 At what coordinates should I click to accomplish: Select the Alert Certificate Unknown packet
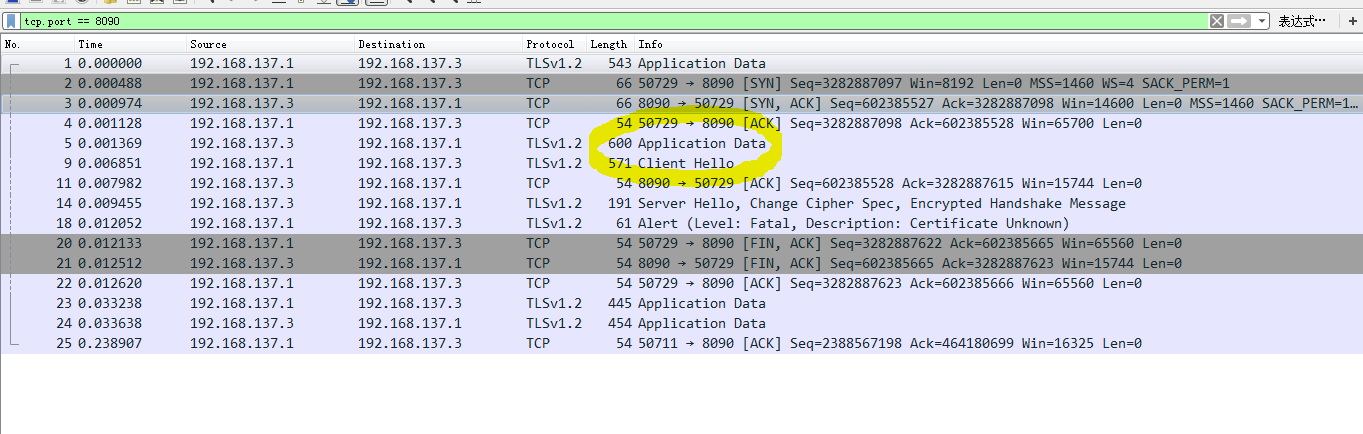click(x=681, y=223)
